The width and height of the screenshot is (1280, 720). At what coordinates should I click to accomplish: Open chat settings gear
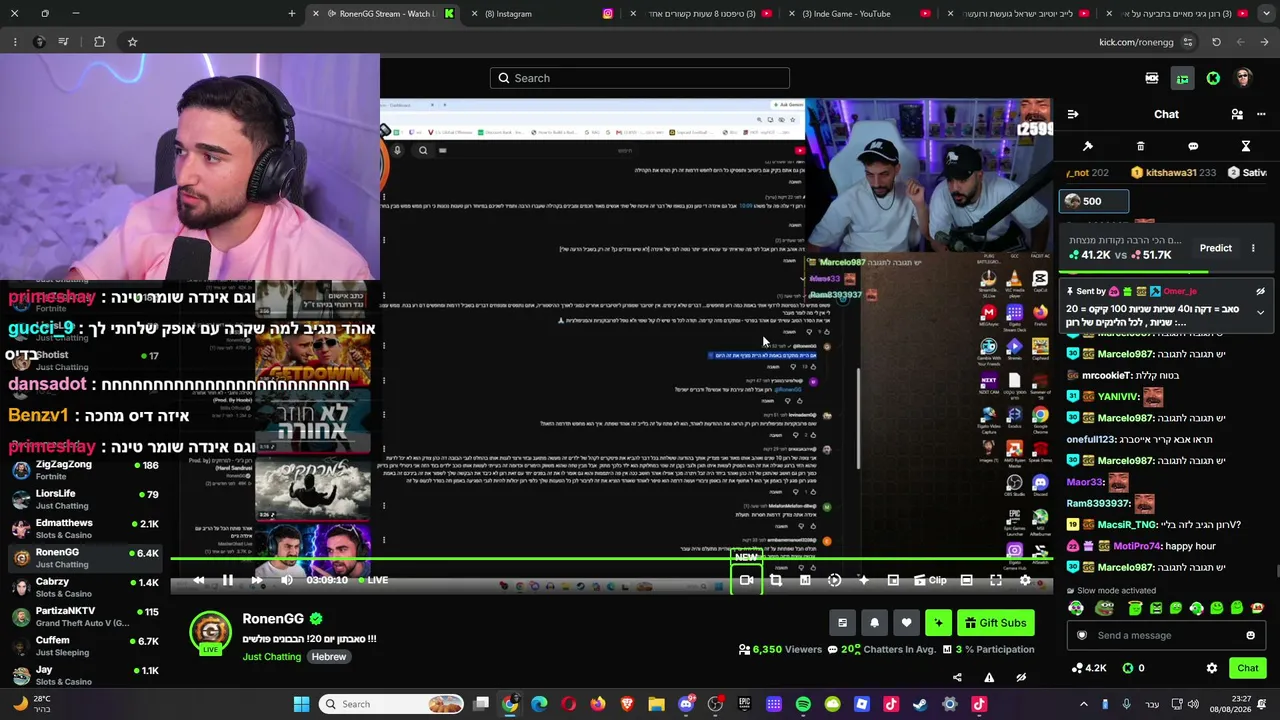pos(1212,668)
